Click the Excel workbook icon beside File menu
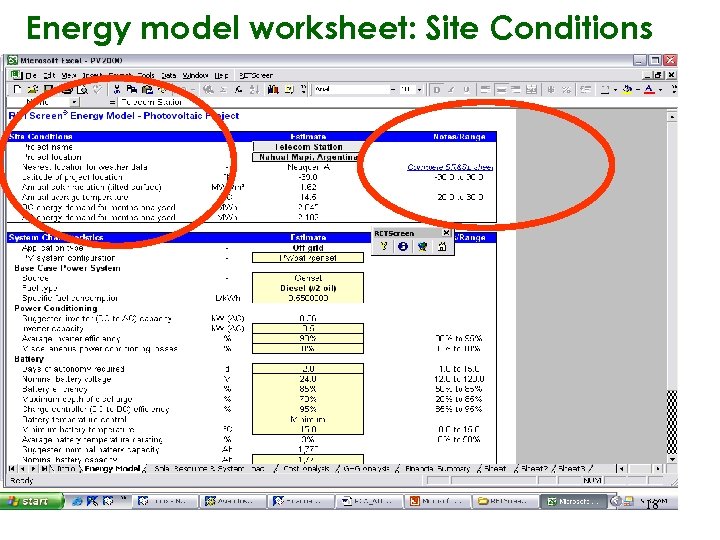 [16, 75]
